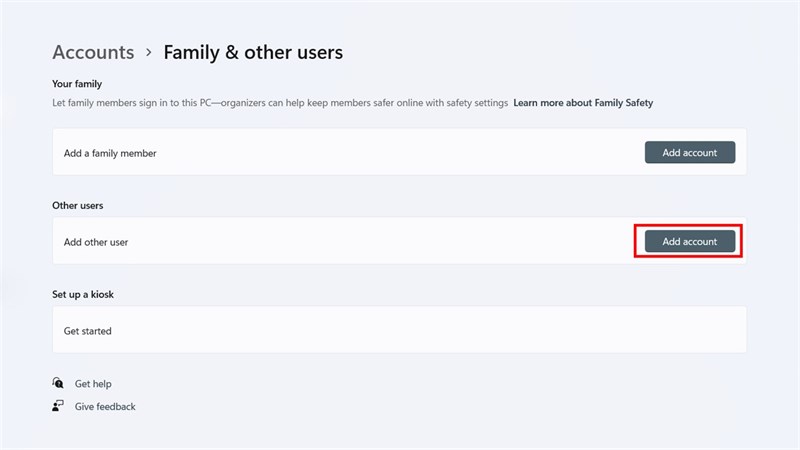This screenshot has width=800, height=450.
Task: Click empty space in Add a family member card
Action: point(400,153)
